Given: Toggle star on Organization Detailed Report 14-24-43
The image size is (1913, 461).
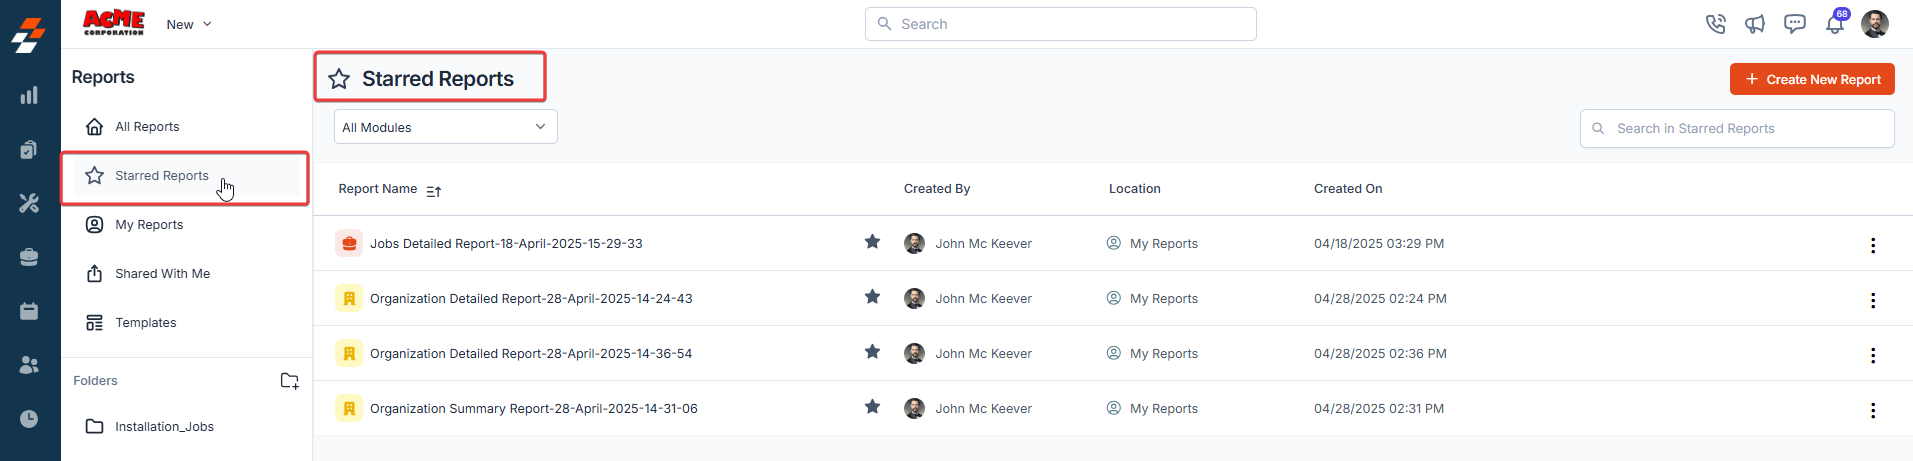Looking at the screenshot, I should [873, 297].
